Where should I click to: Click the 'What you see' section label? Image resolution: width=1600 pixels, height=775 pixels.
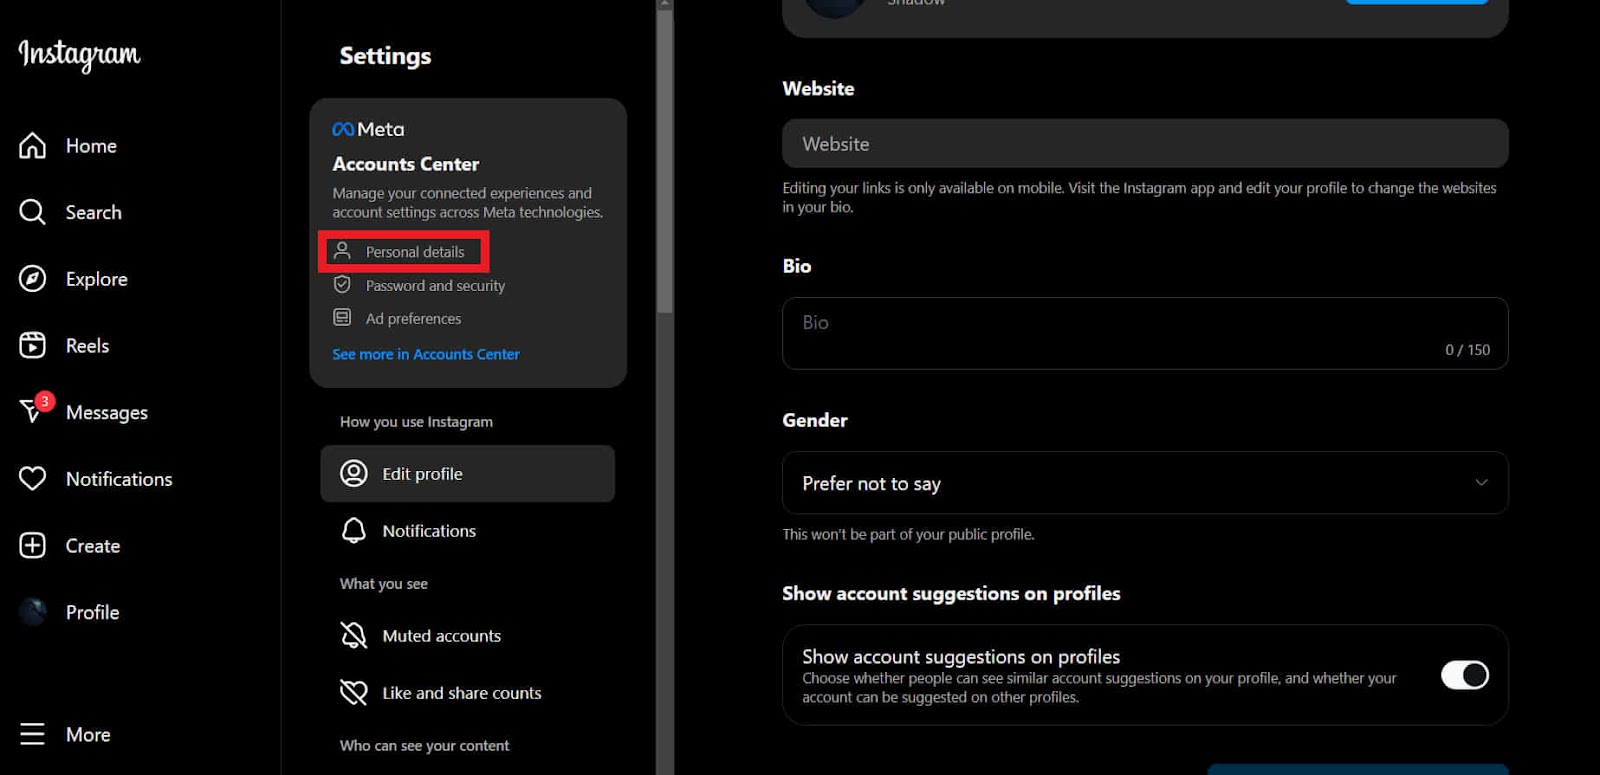click(x=383, y=584)
